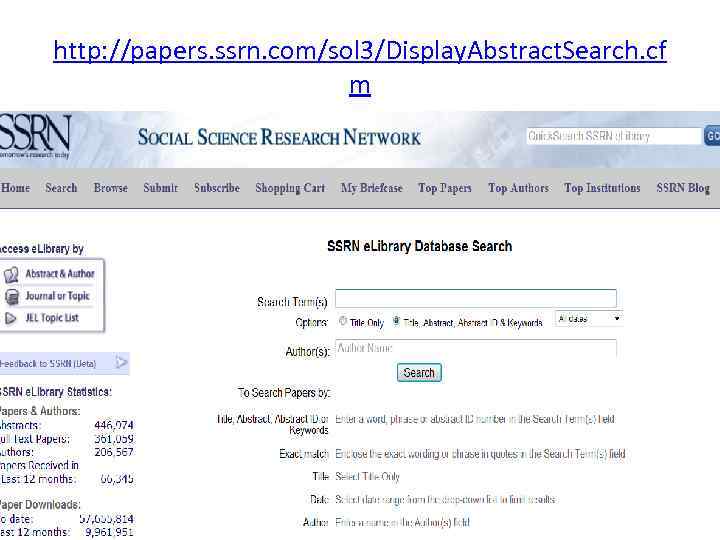Open the Subscribe menu item
The width and height of the screenshot is (720, 540).
(217, 188)
